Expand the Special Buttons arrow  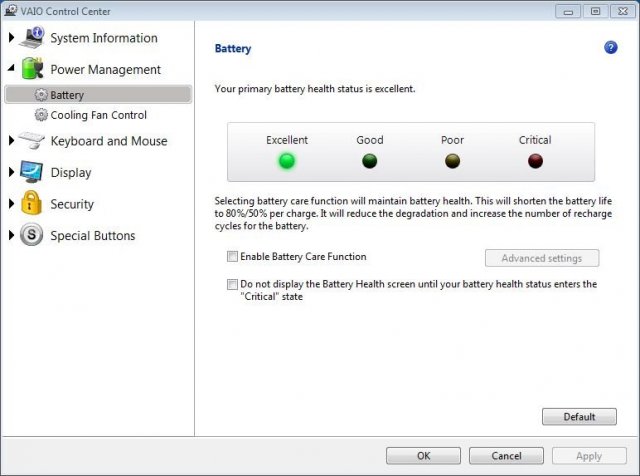coord(11,235)
